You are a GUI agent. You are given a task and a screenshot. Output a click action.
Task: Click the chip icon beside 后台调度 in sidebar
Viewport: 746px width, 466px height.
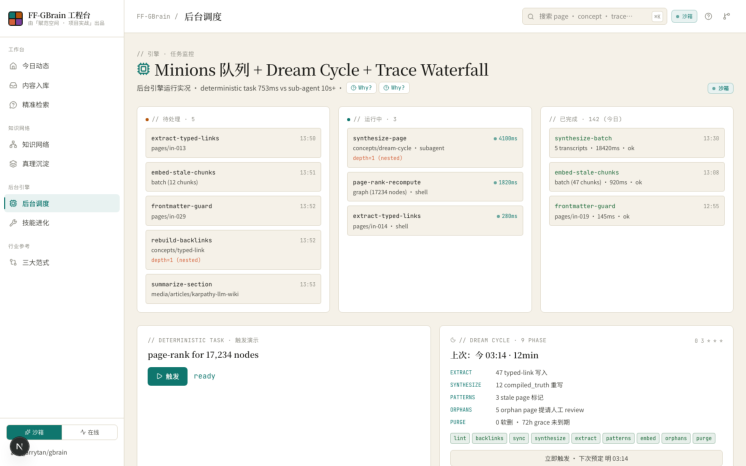tap(13, 203)
